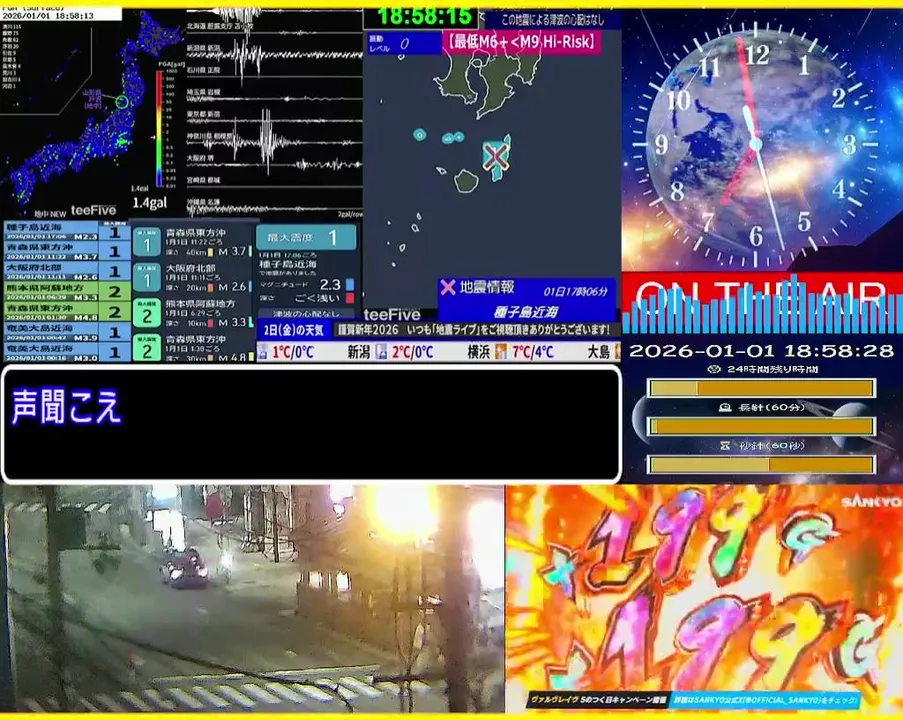
Task: Click the 東京都 新宿 seismograph trace
Action: pyautogui.click(x=274, y=123)
